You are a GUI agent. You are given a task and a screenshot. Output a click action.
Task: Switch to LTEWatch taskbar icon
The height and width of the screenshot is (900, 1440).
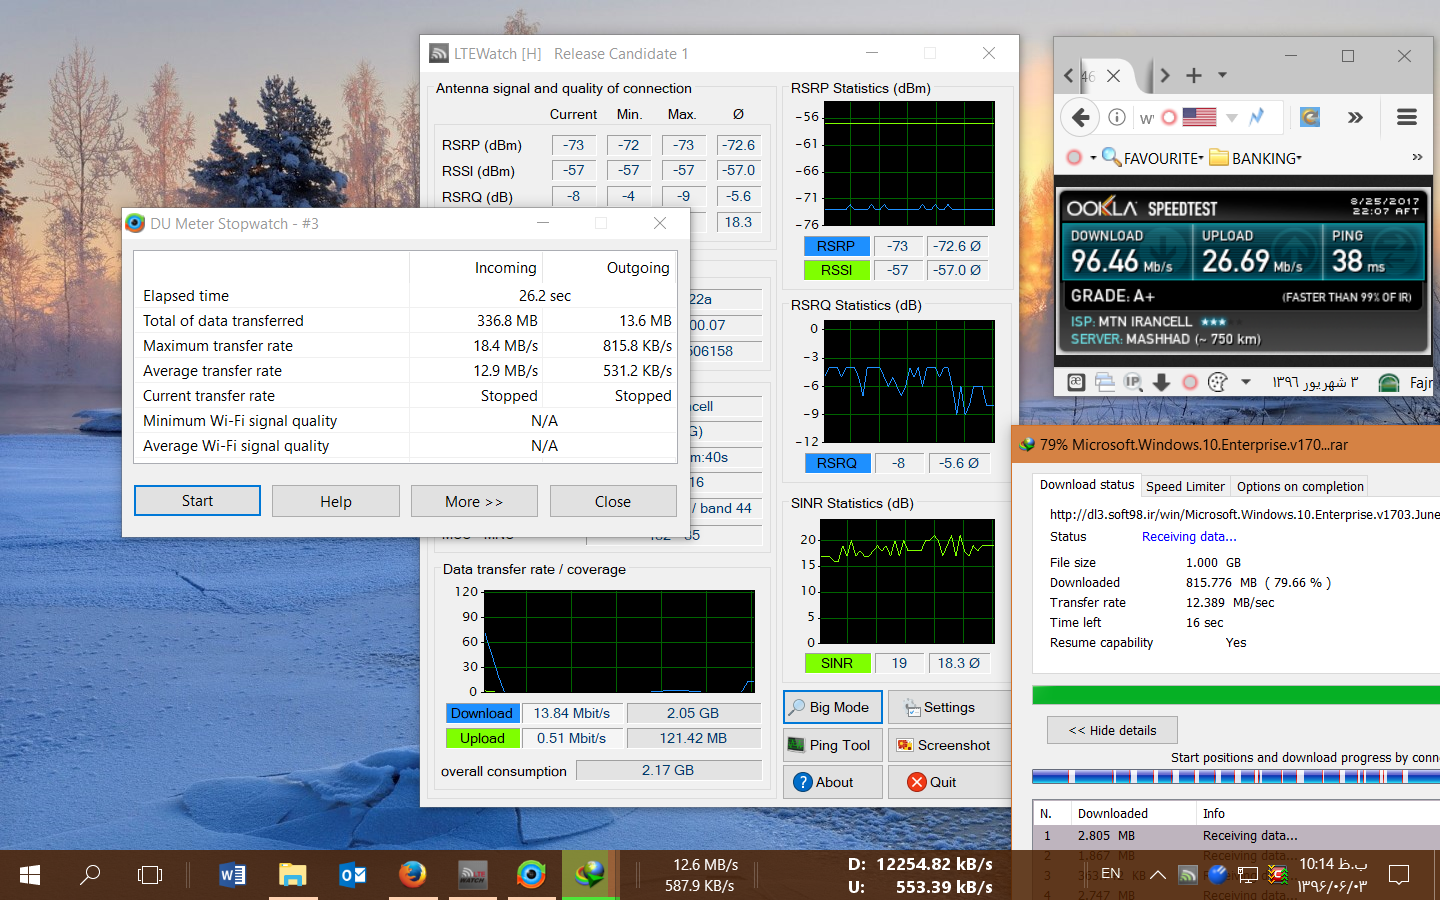pos(472,875)
